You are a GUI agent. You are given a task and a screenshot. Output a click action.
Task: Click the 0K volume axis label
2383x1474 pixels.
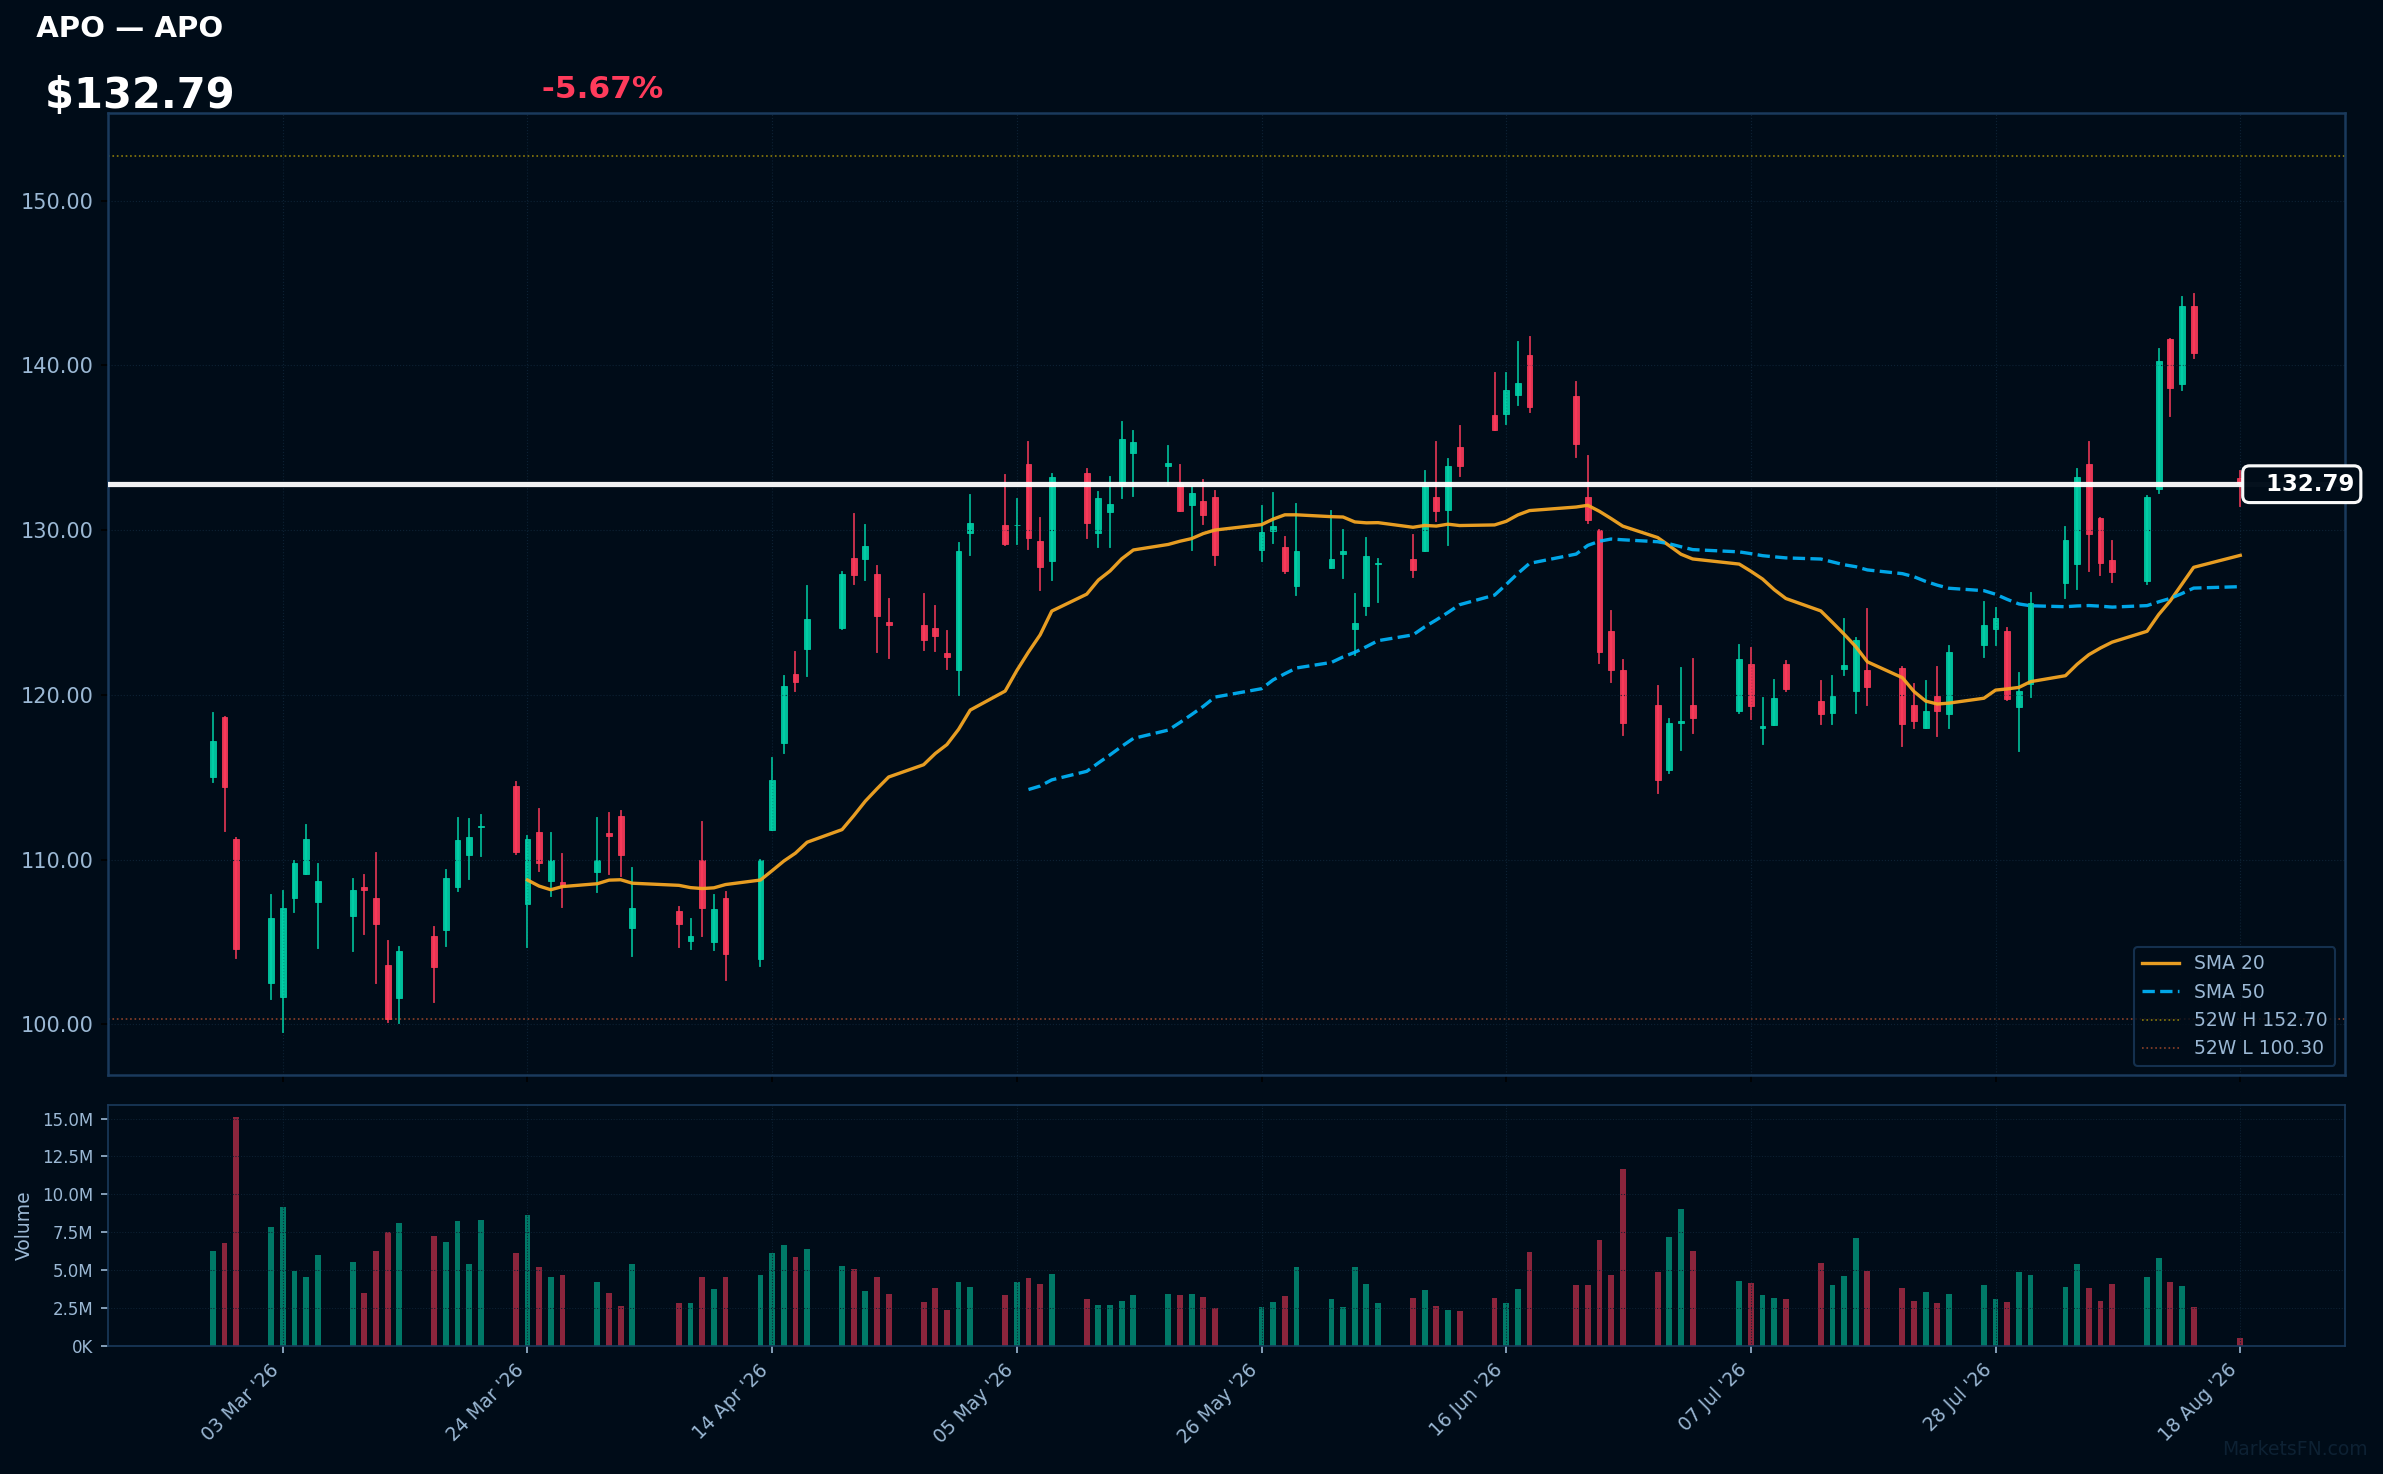click(x=82, y=1347)
